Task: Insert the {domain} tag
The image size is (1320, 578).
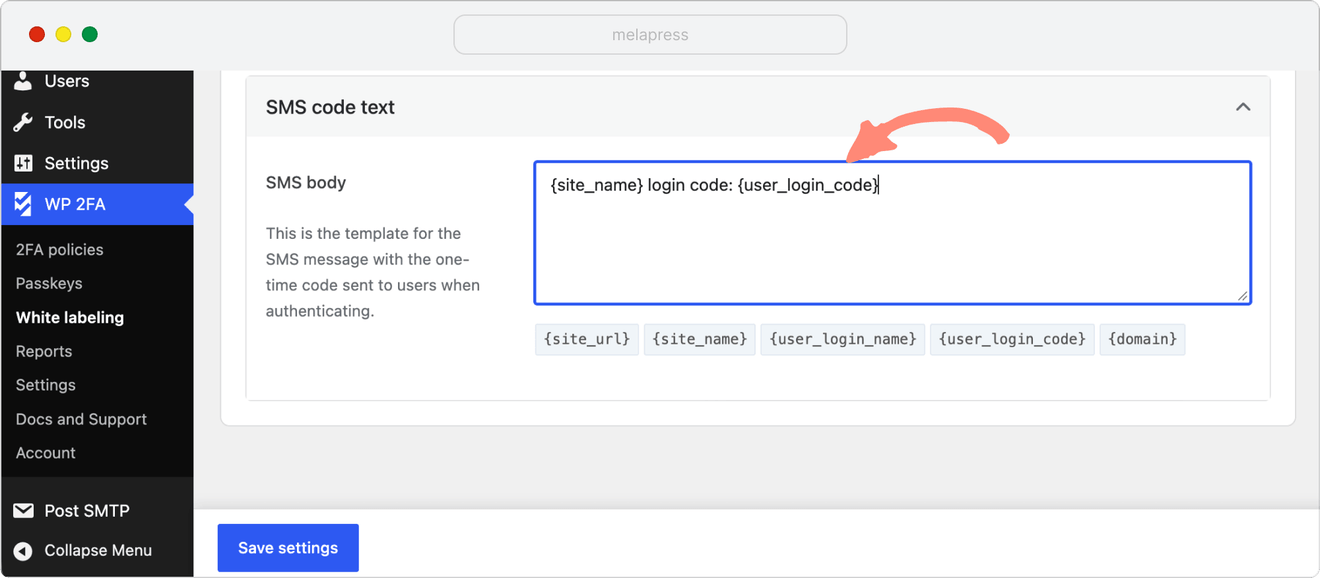Action: pyautogui.click(x=1142, y=339)
